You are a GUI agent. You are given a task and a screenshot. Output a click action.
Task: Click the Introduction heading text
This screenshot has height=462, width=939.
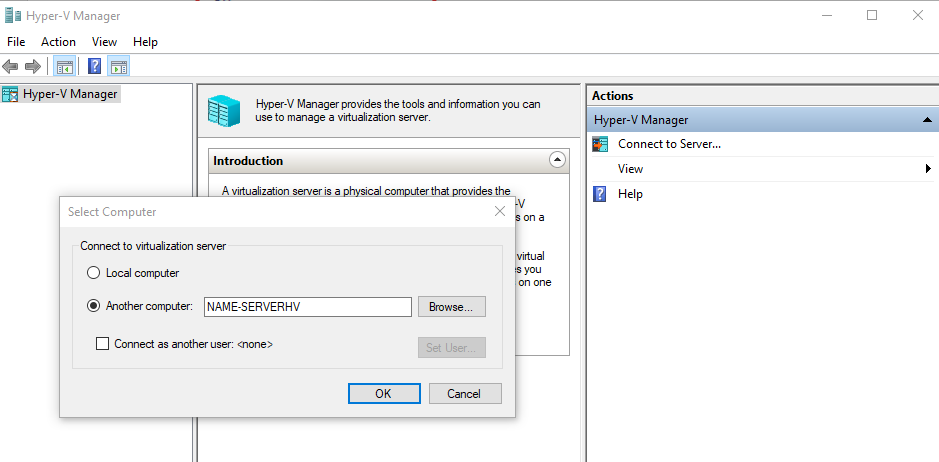click(248, 161)
